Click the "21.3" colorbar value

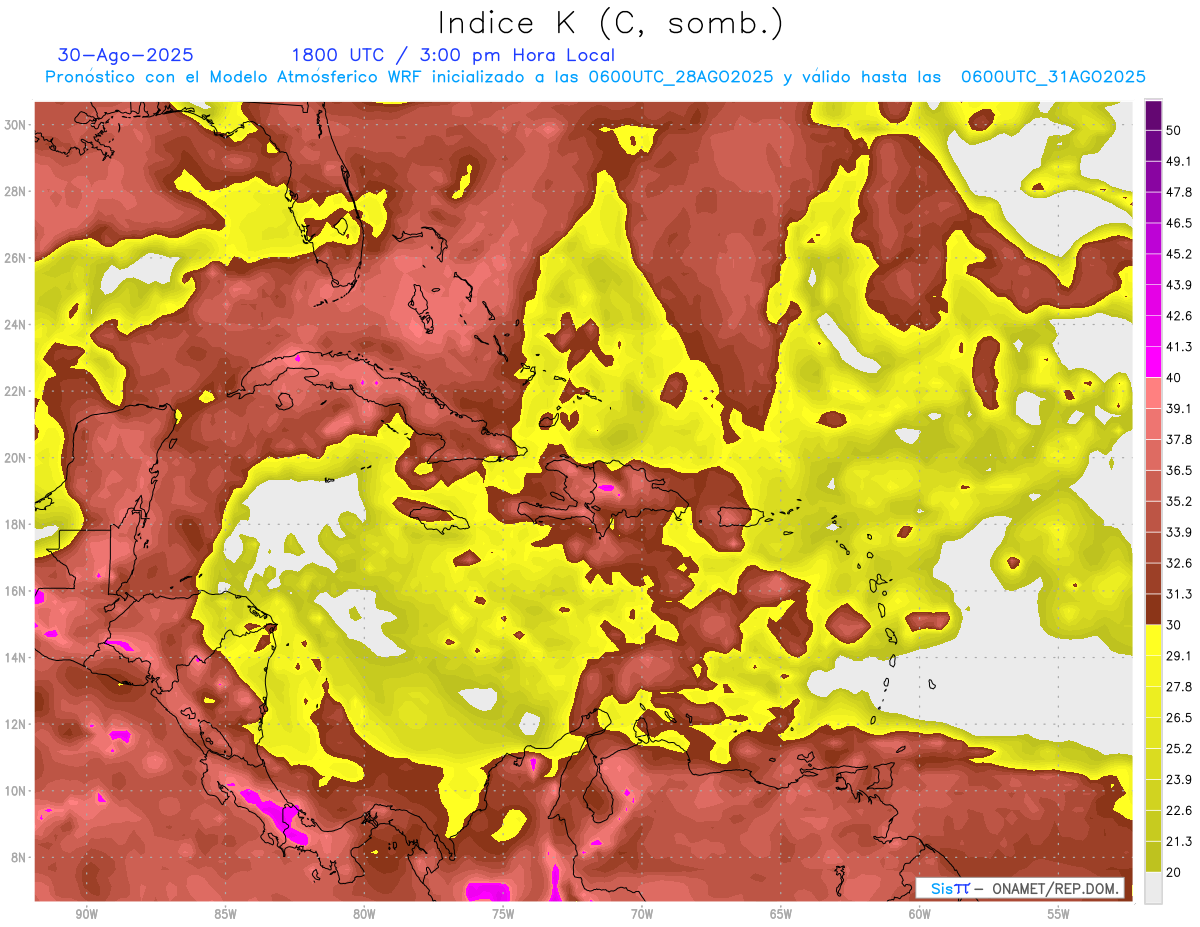tap(1178, 842)
